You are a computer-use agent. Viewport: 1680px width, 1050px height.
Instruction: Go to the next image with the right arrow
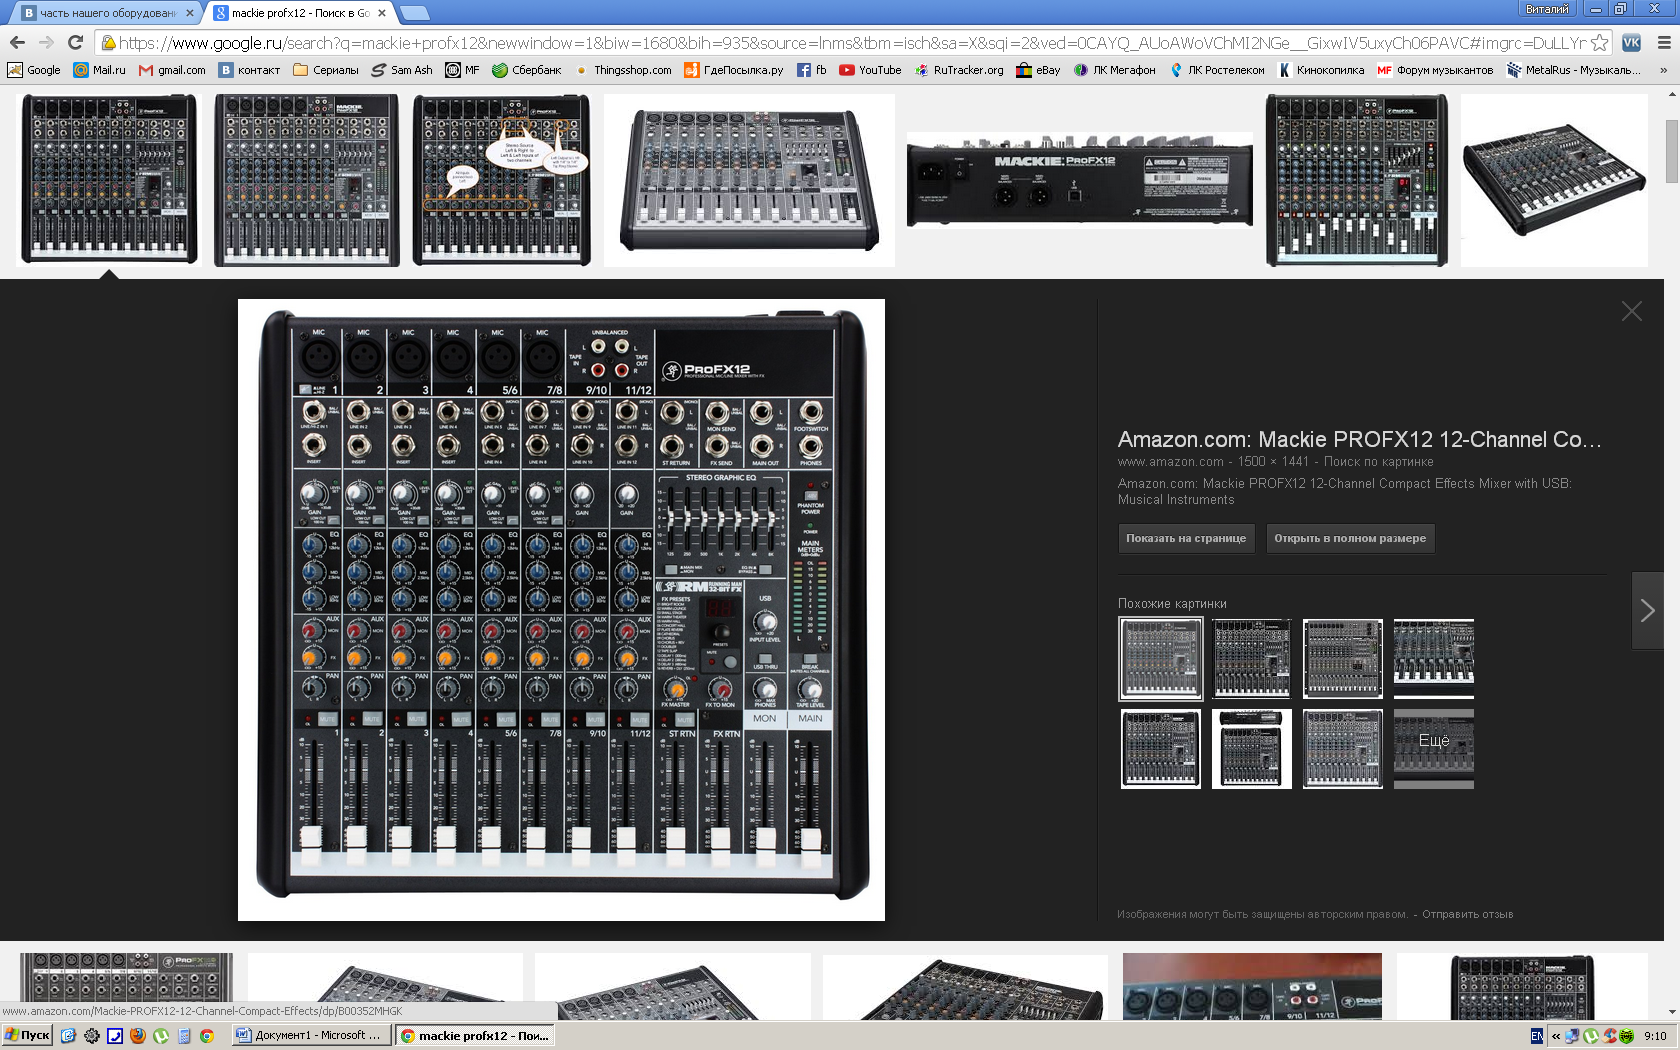coord(1647,610)
